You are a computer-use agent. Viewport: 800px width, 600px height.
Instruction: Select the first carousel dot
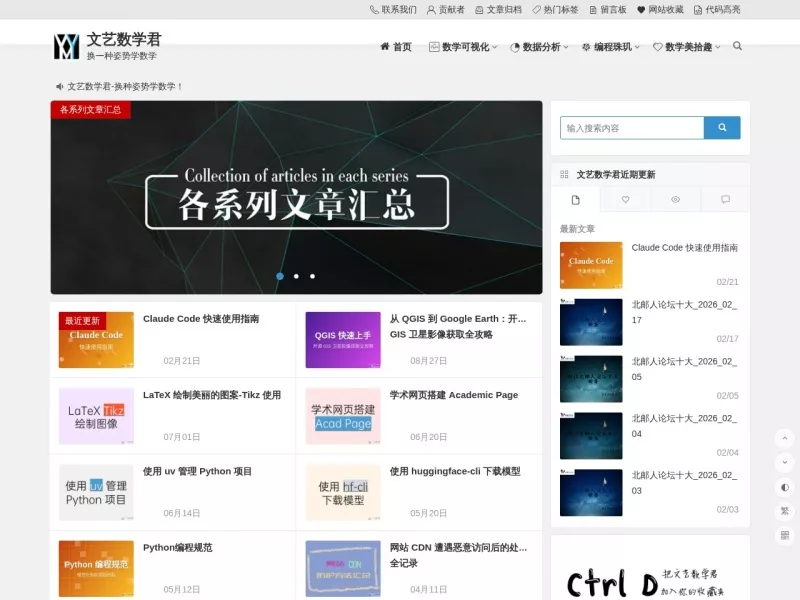[x=280, y=276]
